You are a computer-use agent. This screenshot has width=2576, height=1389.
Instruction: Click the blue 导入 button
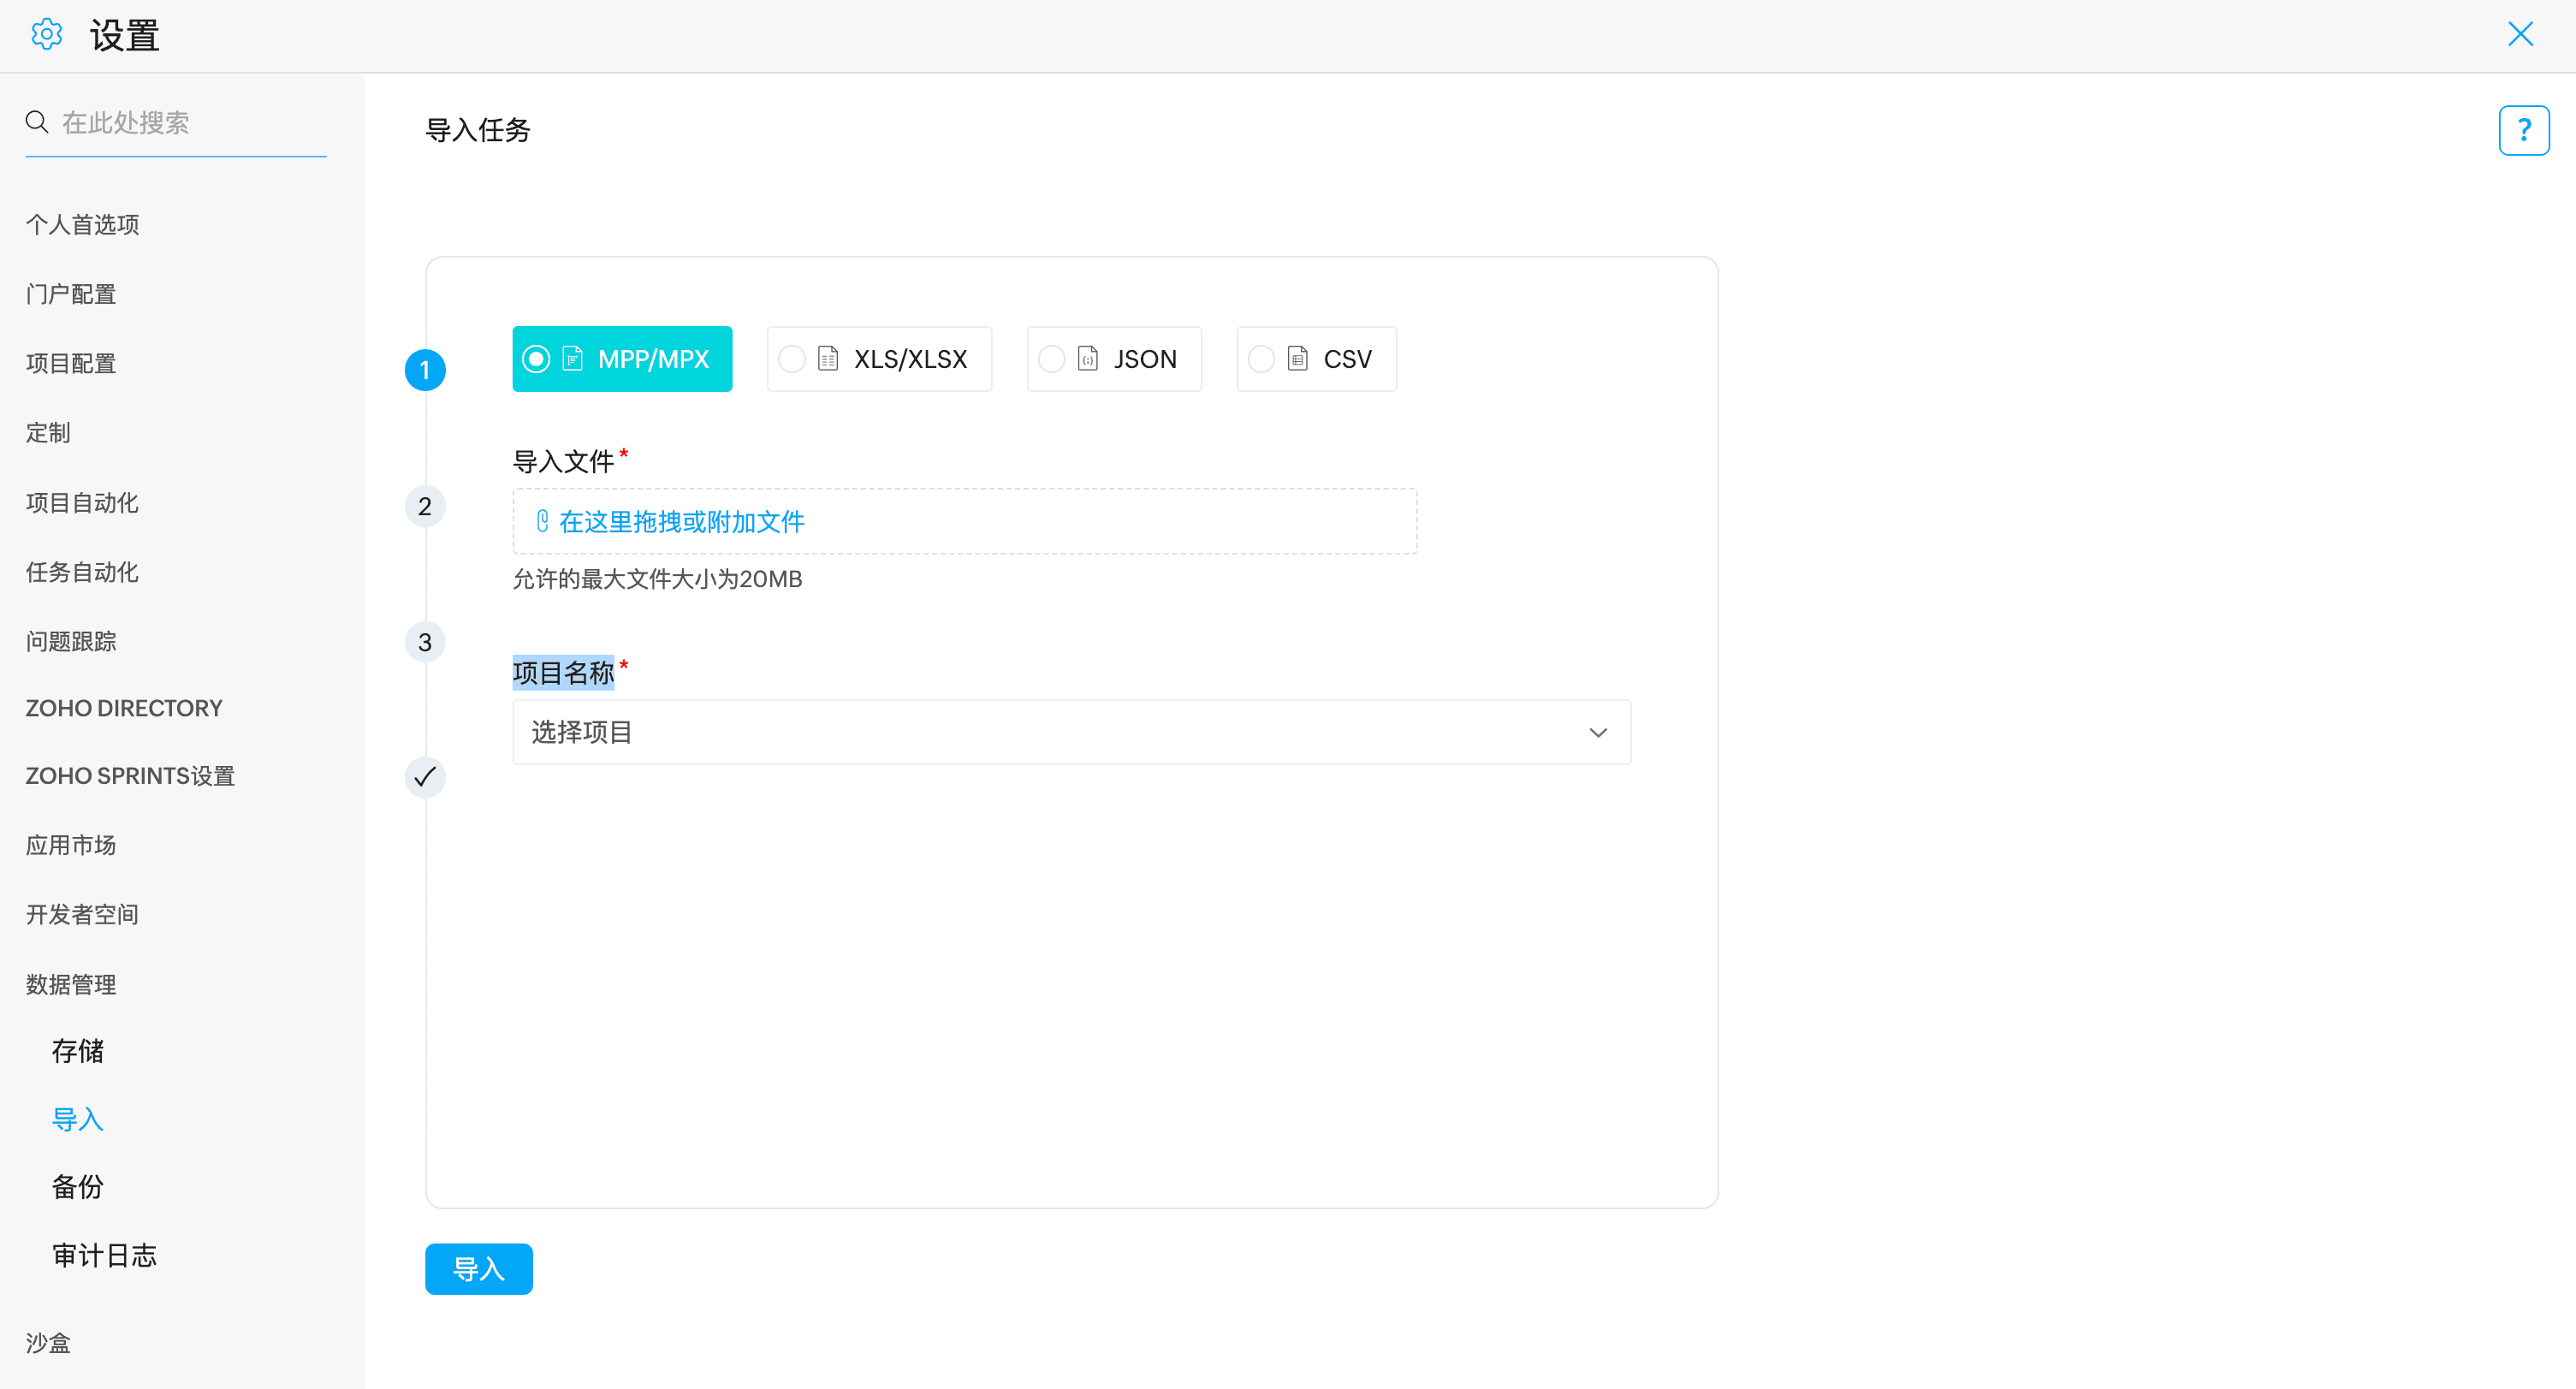tap(478, 1268)
